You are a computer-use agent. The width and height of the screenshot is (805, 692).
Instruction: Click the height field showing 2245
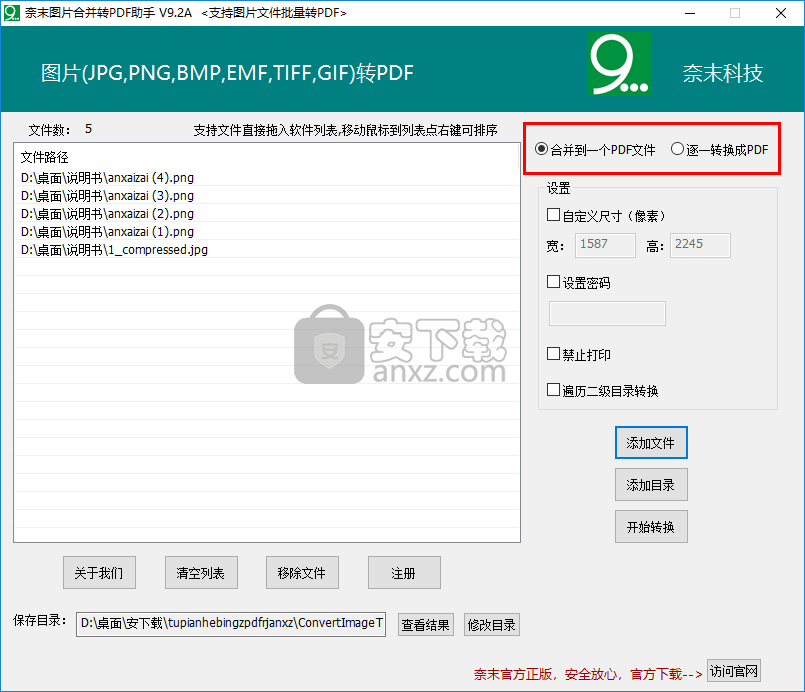pos(700,245)
